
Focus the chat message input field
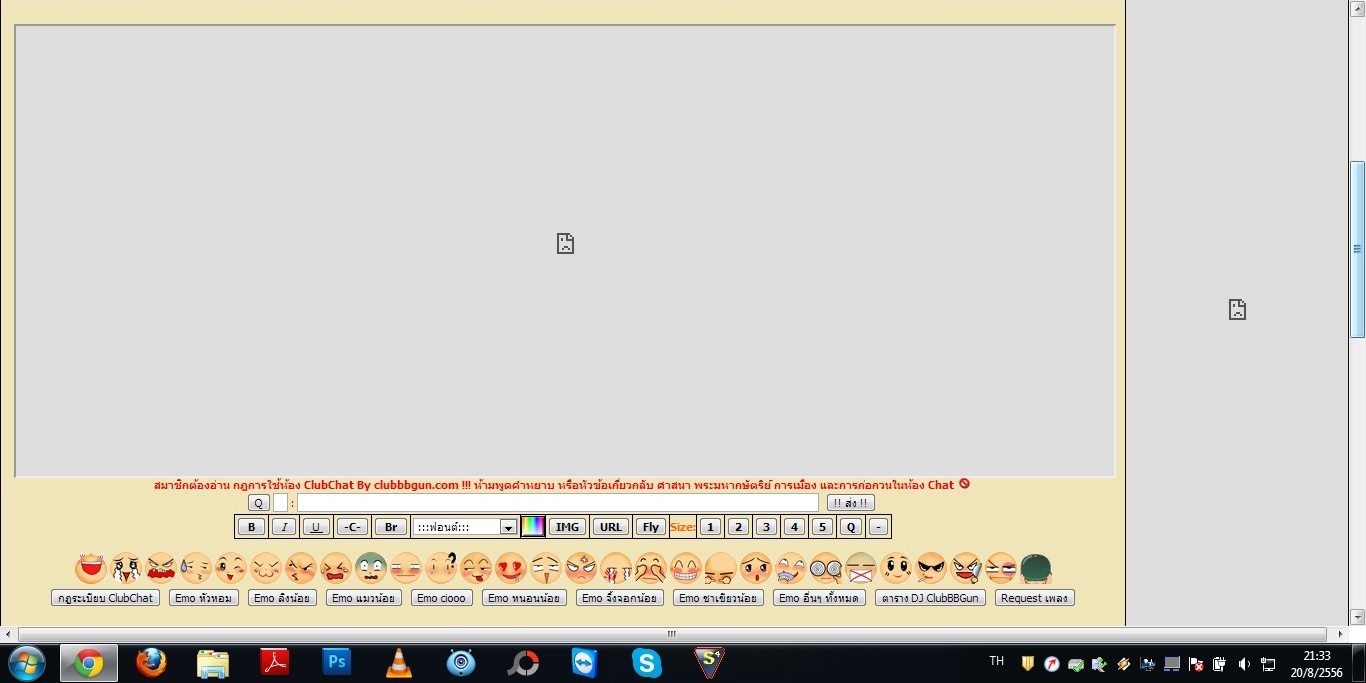tap(558, 503)
